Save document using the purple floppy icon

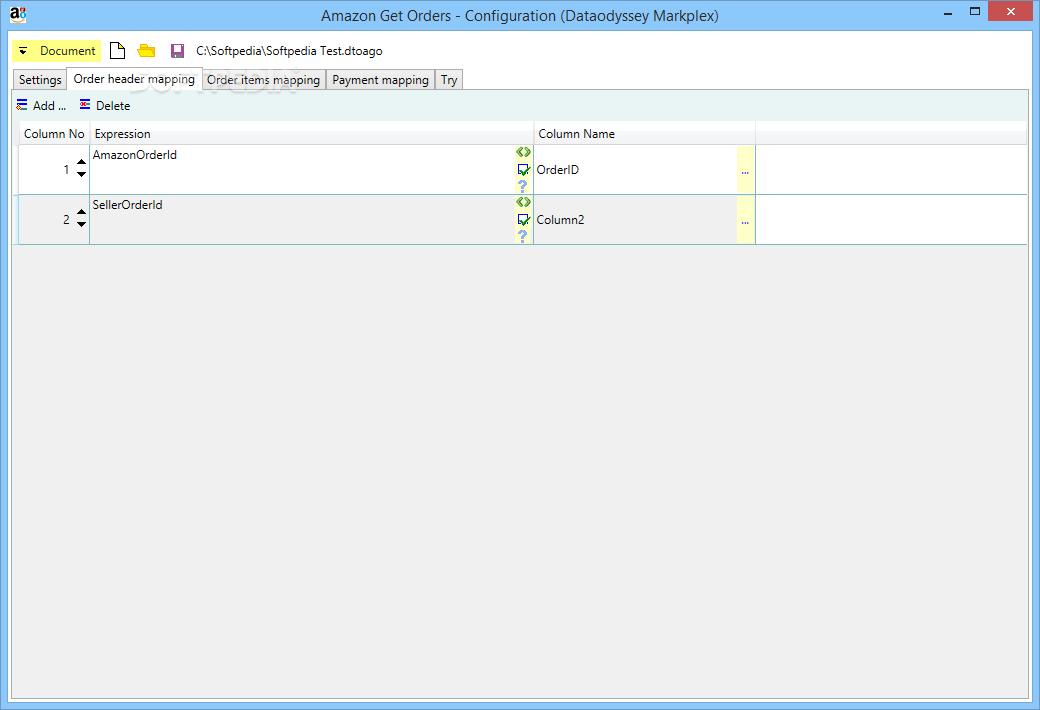(x=177, y=51)
